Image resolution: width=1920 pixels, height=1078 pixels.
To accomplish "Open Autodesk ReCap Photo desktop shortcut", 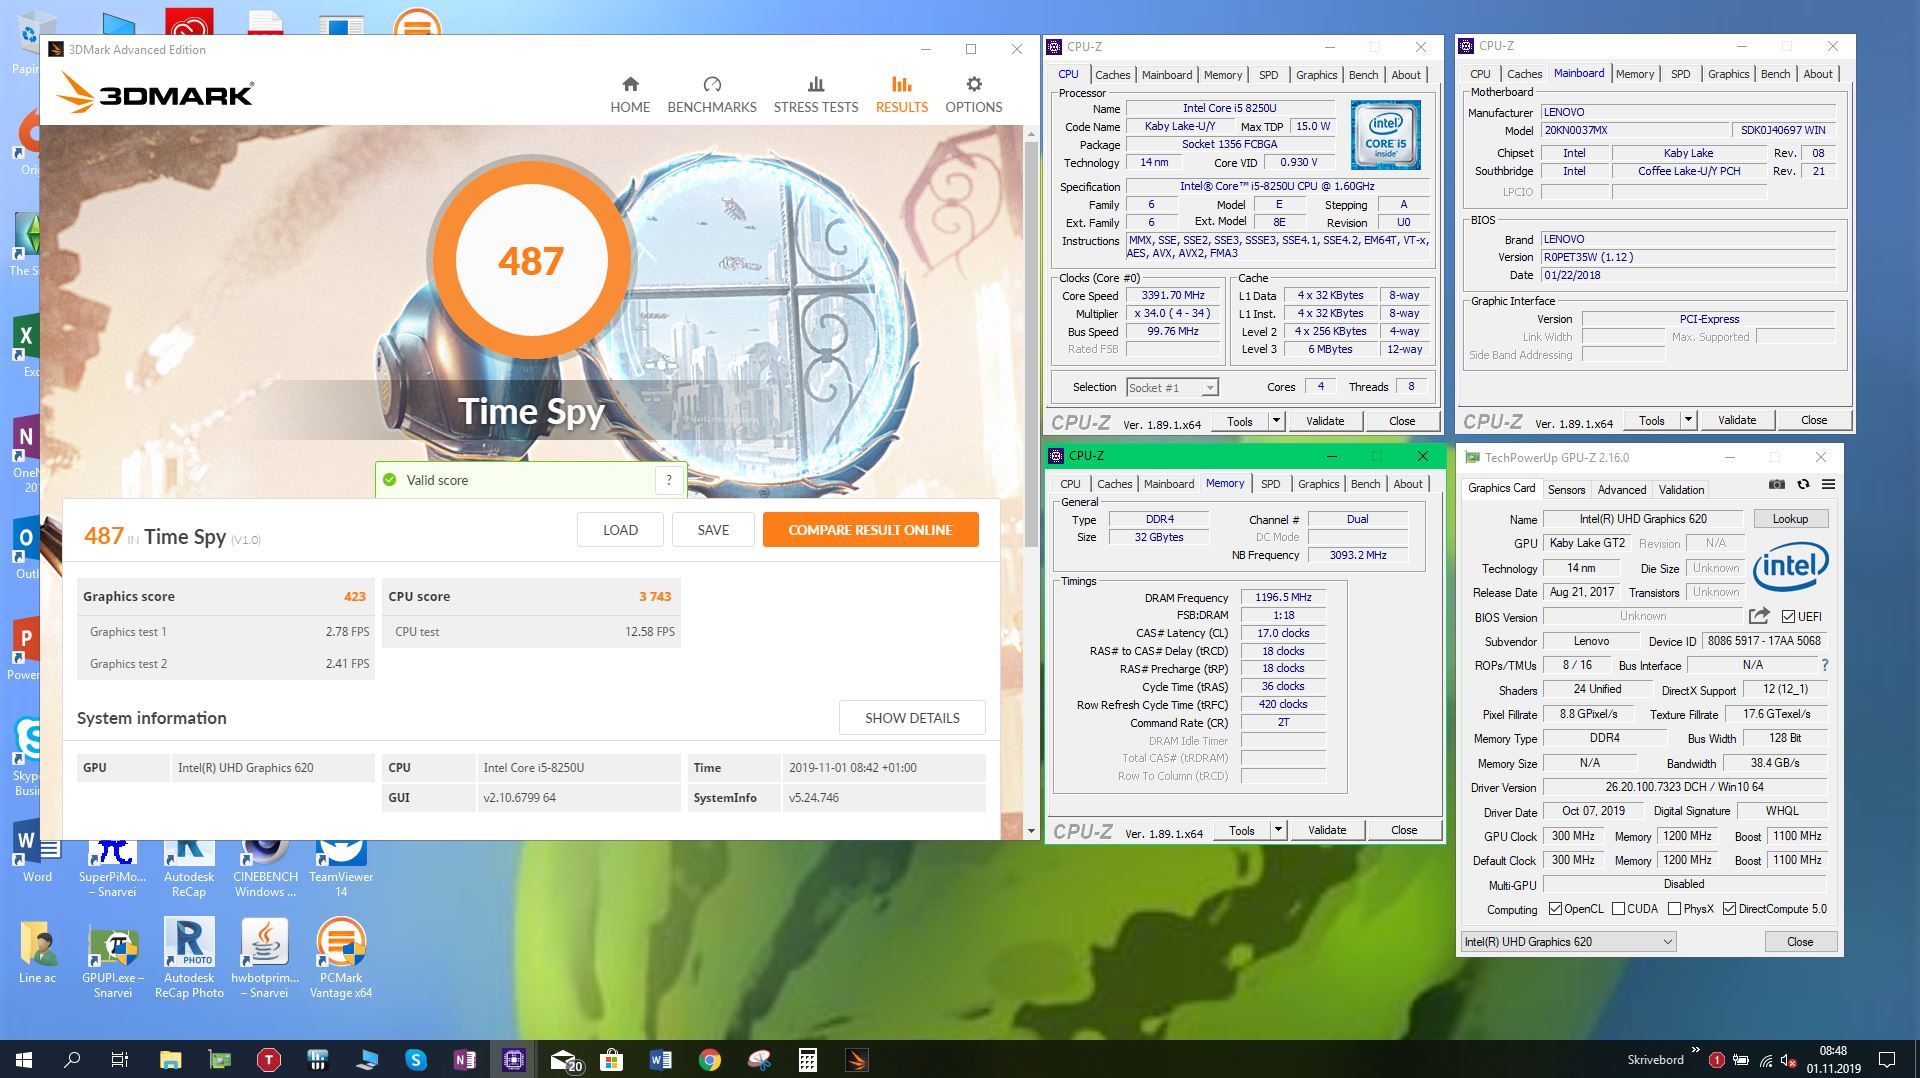I will [x=189, y=958].
